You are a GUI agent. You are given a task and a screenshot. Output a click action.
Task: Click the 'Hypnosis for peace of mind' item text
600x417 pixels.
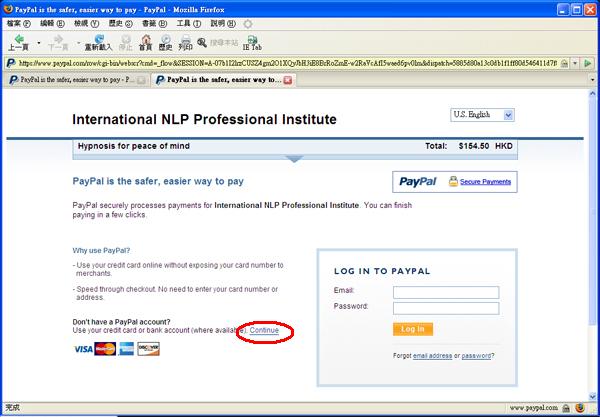pyautogui.click(x=134, y=146)
